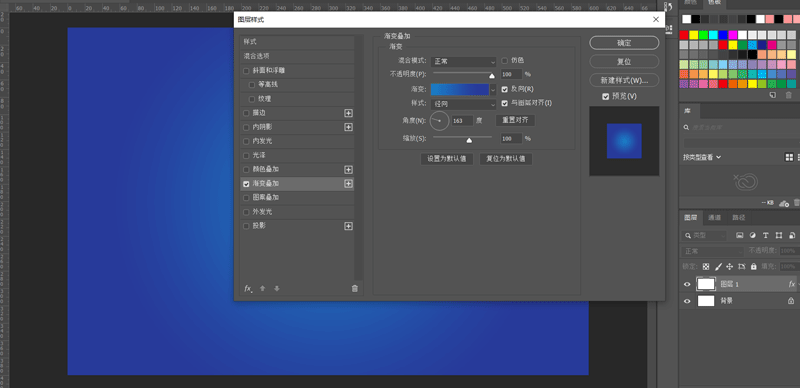Image resolution: width=800 pixels, height=388 pixels.
Task: Toggle the 预览(V) preview checkbox
Action: click(x=606, y=96)
